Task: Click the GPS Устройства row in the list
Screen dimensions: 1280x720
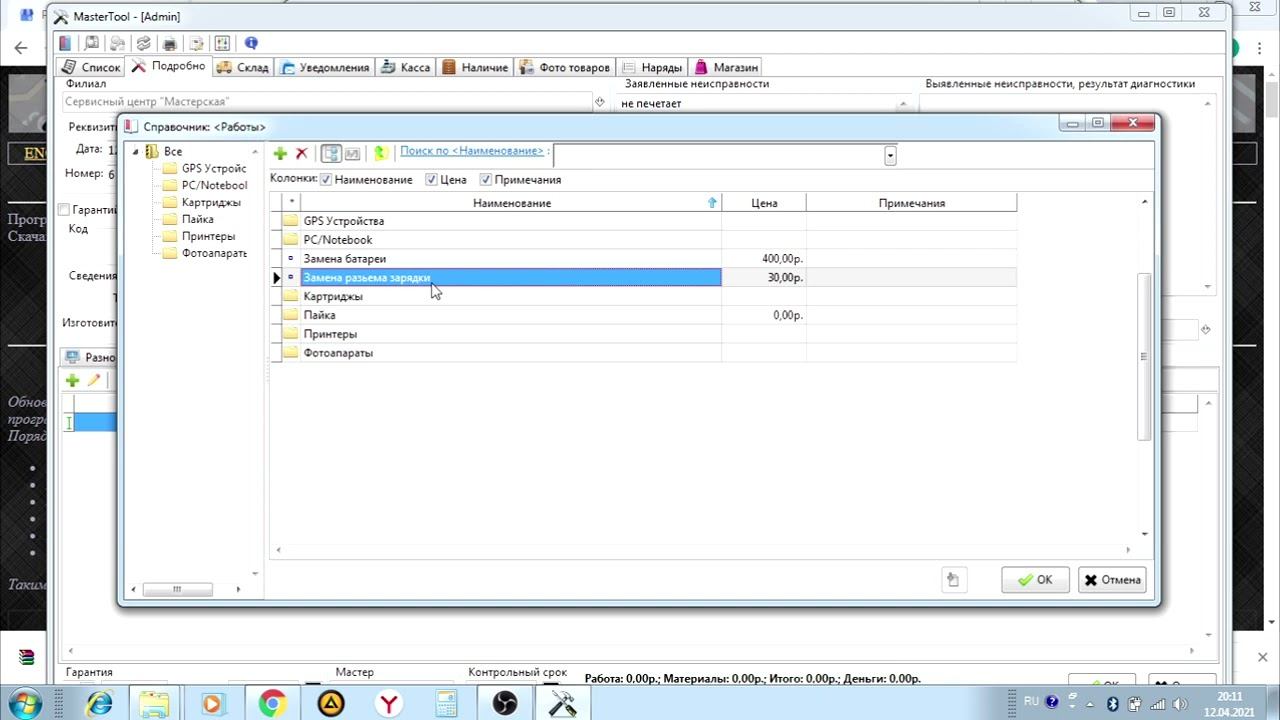Action: tap(645, 221)
